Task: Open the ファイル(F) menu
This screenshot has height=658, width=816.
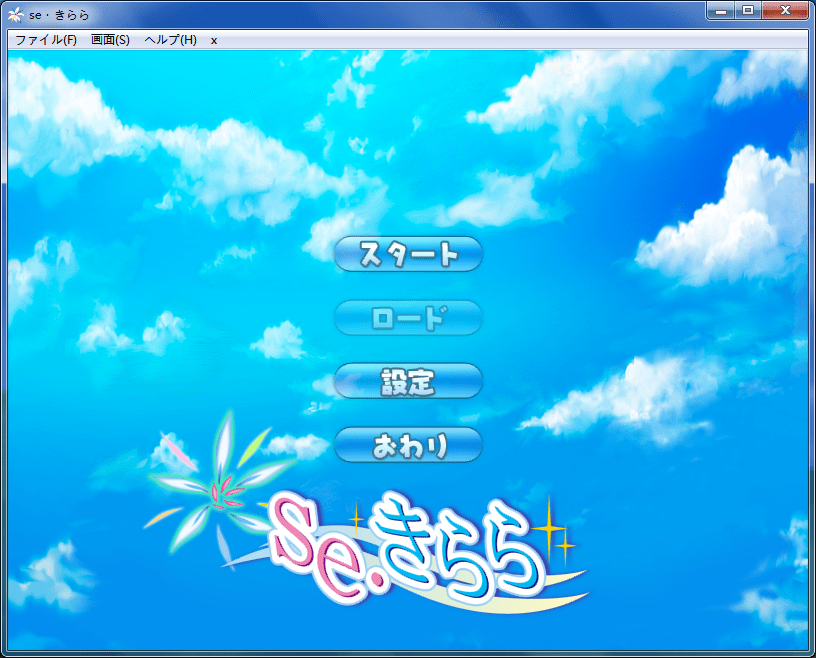Action: (45, 40)
